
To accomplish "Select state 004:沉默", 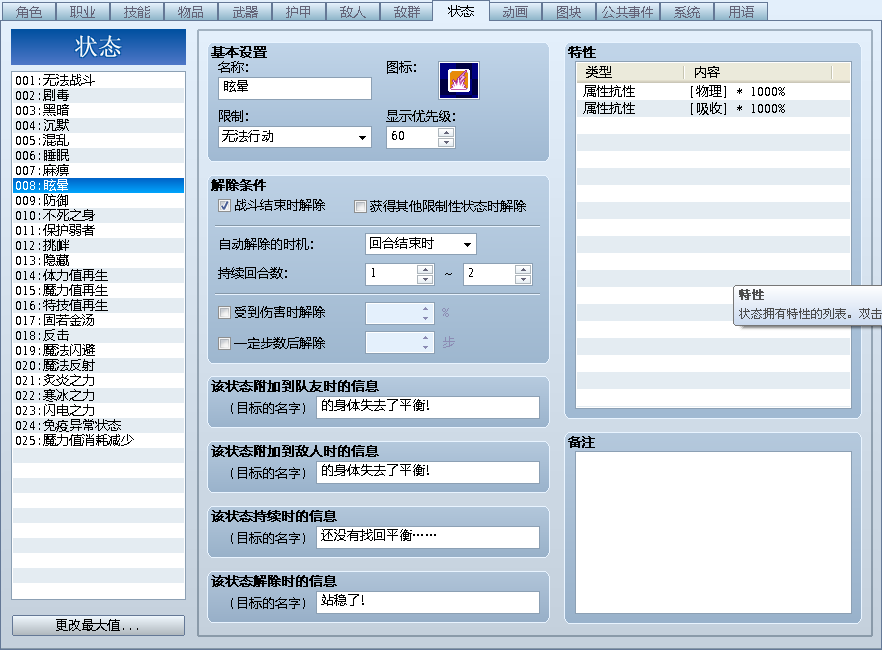I will pos(98,125).
